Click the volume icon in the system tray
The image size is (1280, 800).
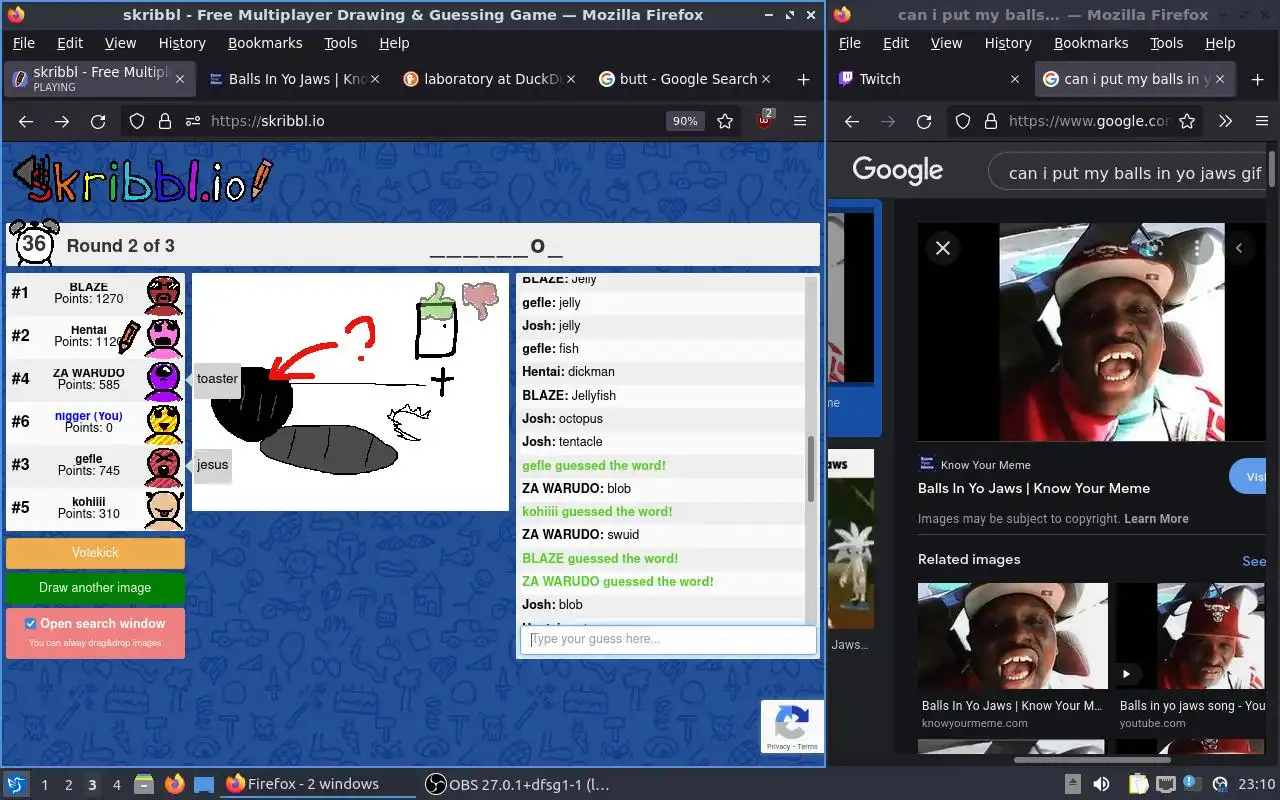click(x=1101, y=784)
